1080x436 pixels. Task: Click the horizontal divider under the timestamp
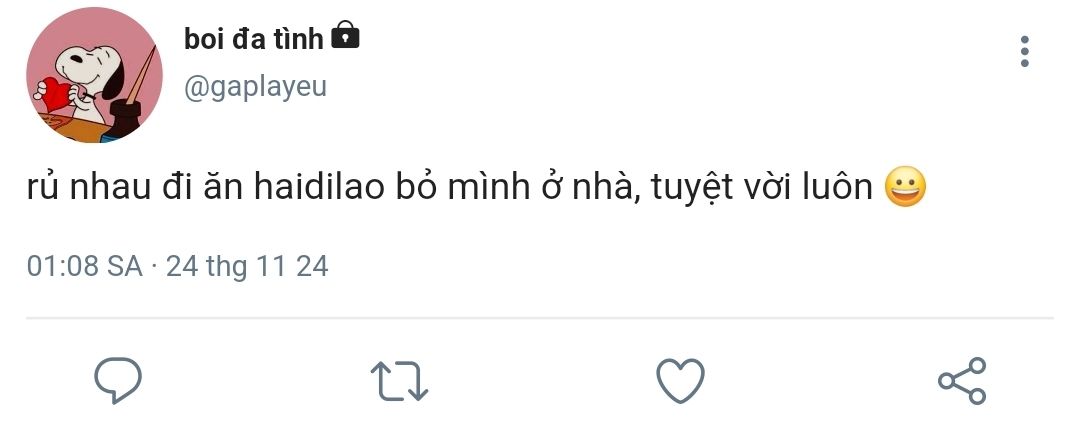tap(540, 318)
